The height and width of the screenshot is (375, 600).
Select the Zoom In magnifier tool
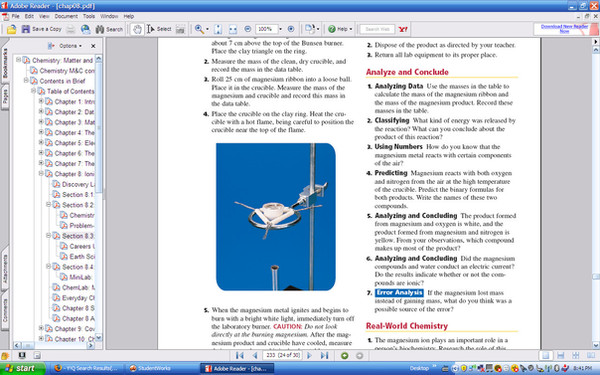(x=199, y=29)
